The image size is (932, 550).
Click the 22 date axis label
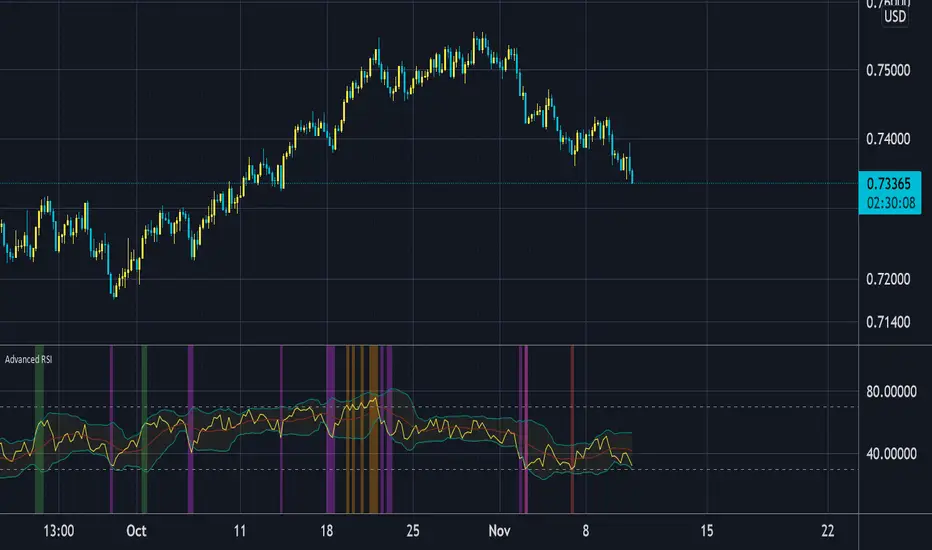coord(827,530)
